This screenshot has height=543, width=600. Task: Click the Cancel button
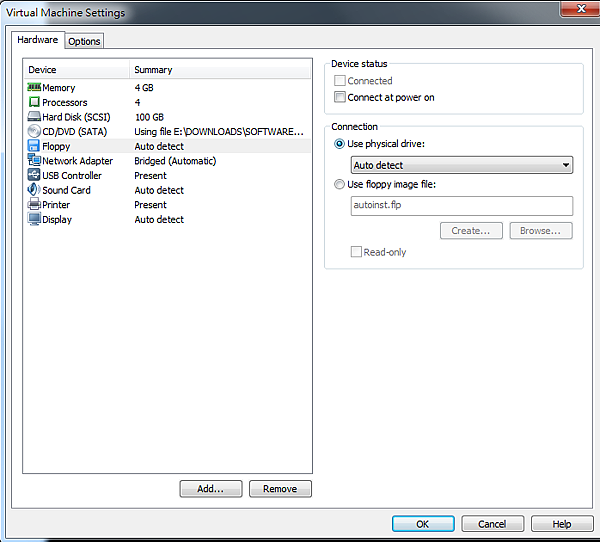492,524
